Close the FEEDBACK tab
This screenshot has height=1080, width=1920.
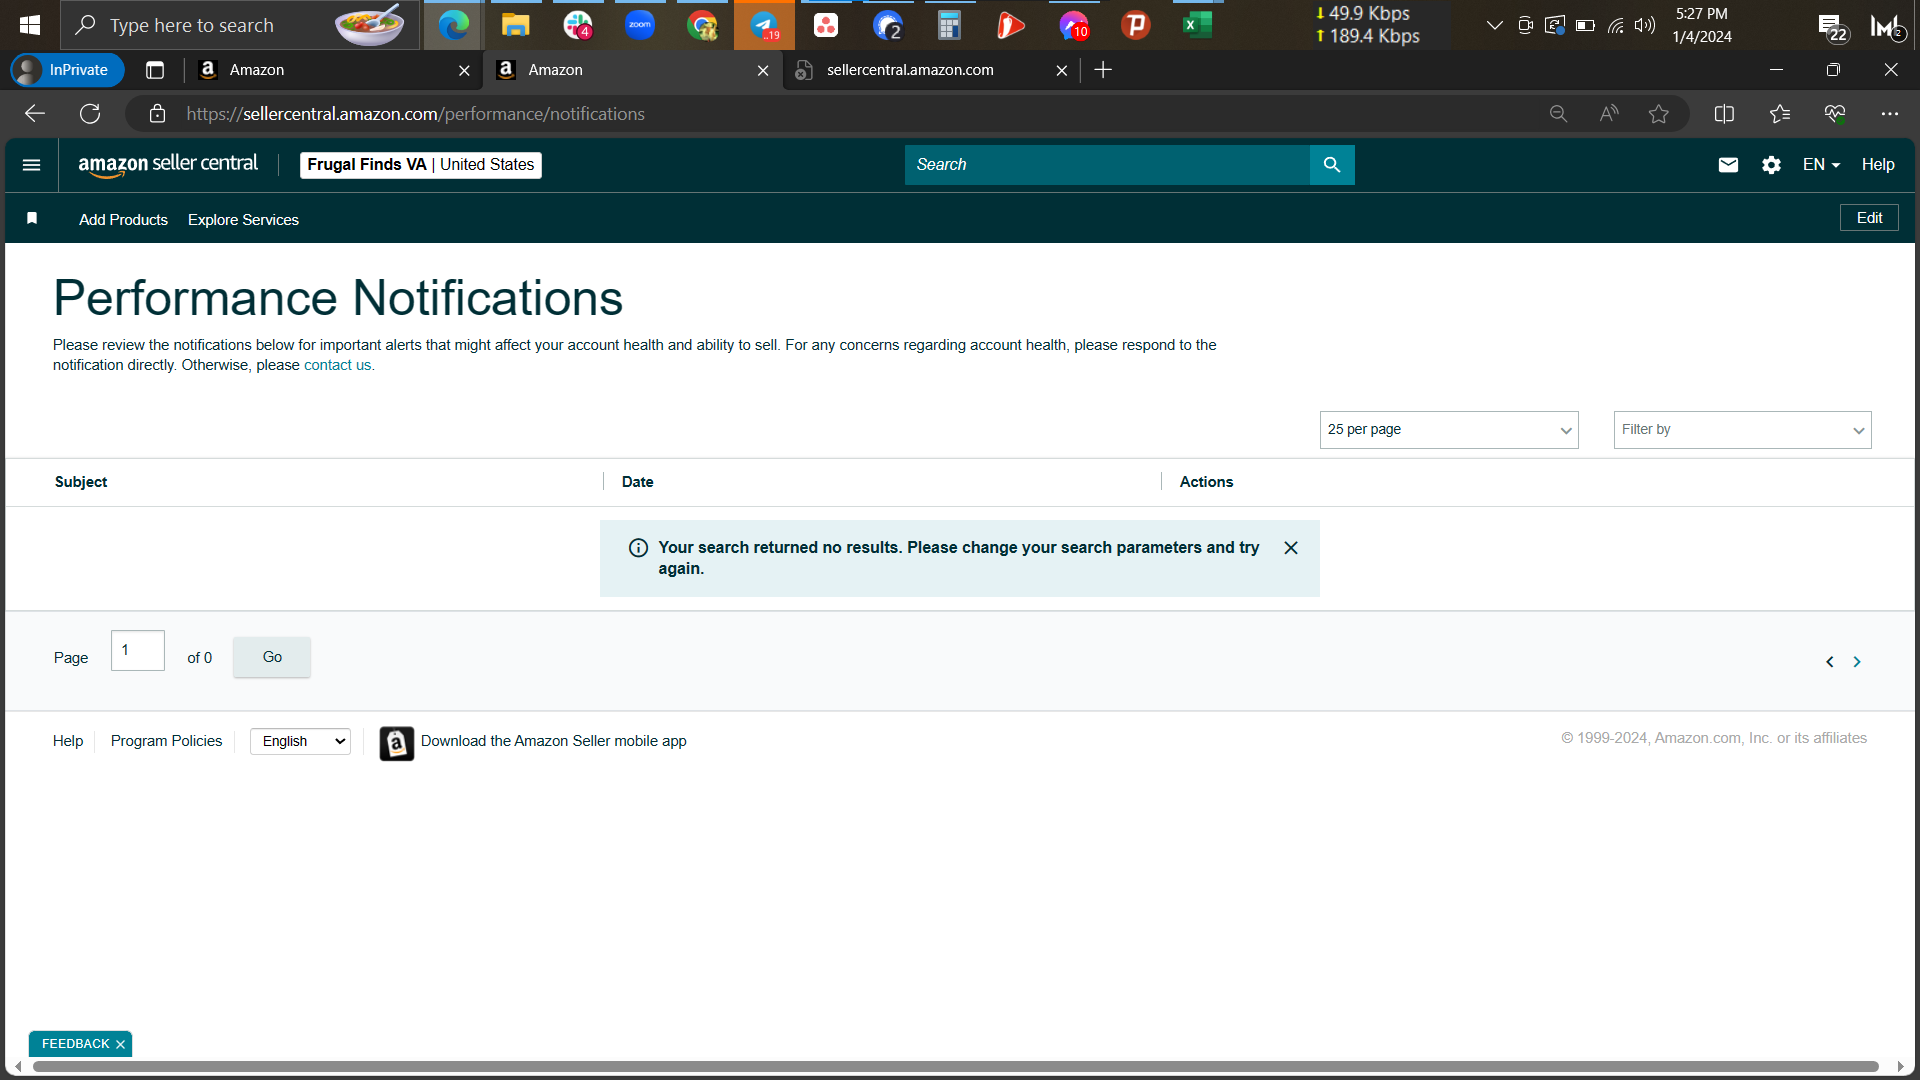click(120, 1045)
